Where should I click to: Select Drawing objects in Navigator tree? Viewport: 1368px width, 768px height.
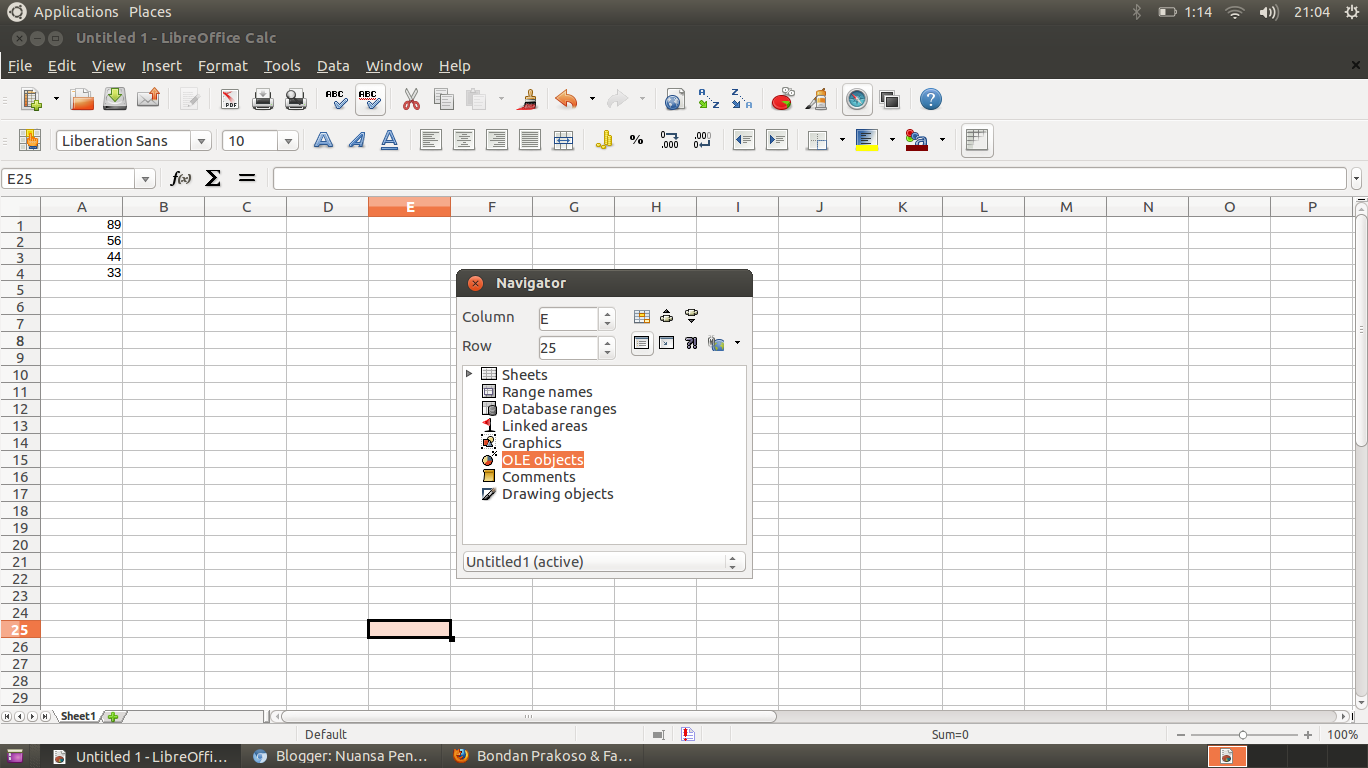pos(557,494)
